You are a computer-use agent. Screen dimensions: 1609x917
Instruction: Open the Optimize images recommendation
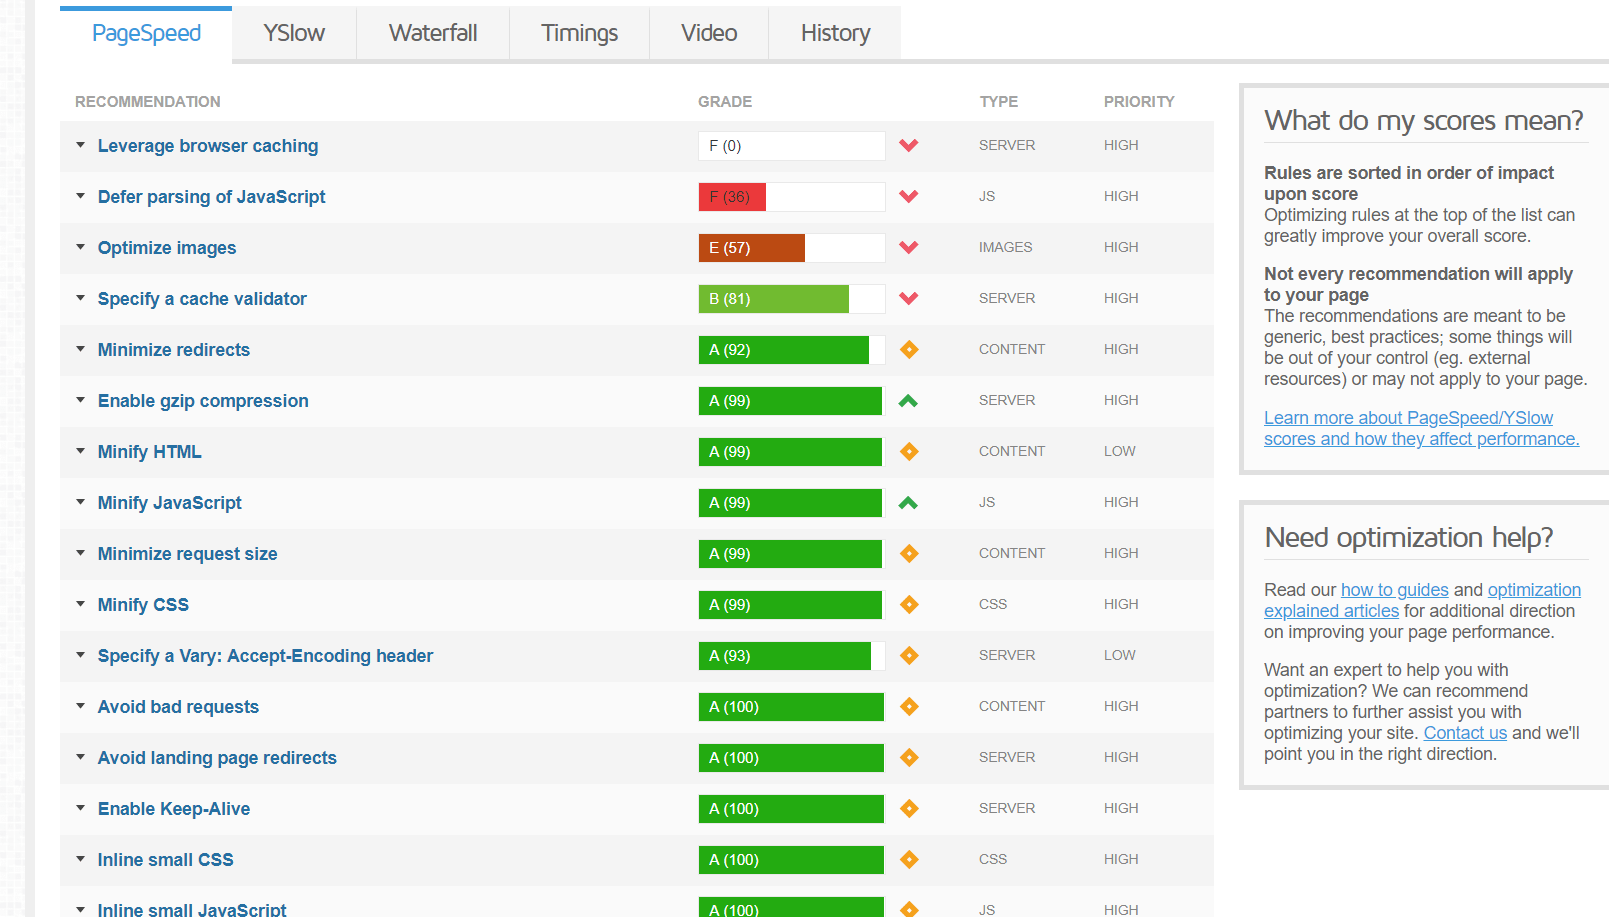(x=167, y=248)
